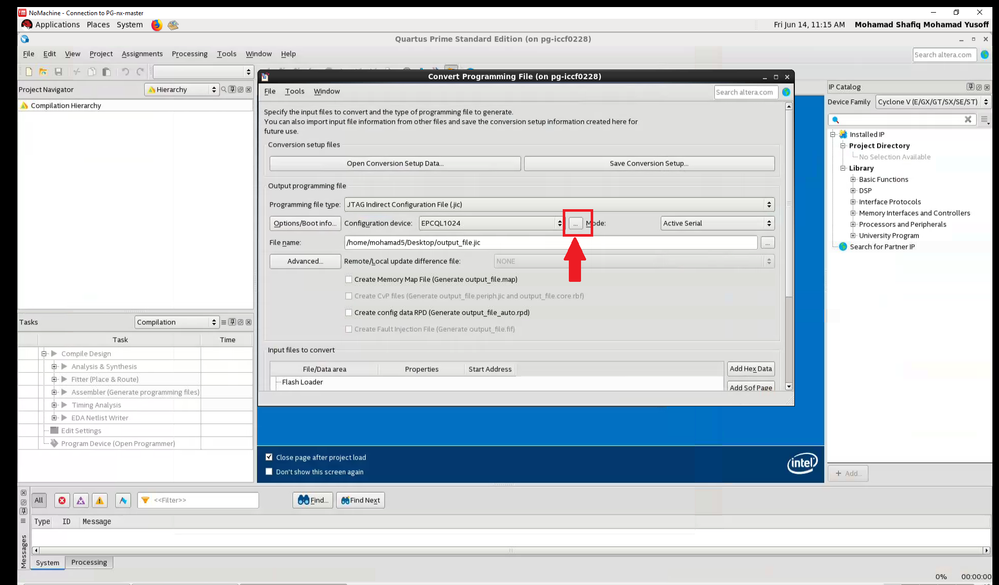This screenshot has height=585, width=999.
Task: Toggle warning yellow triangle message filter
Action: pyautogui.click(x=99, y=500)
